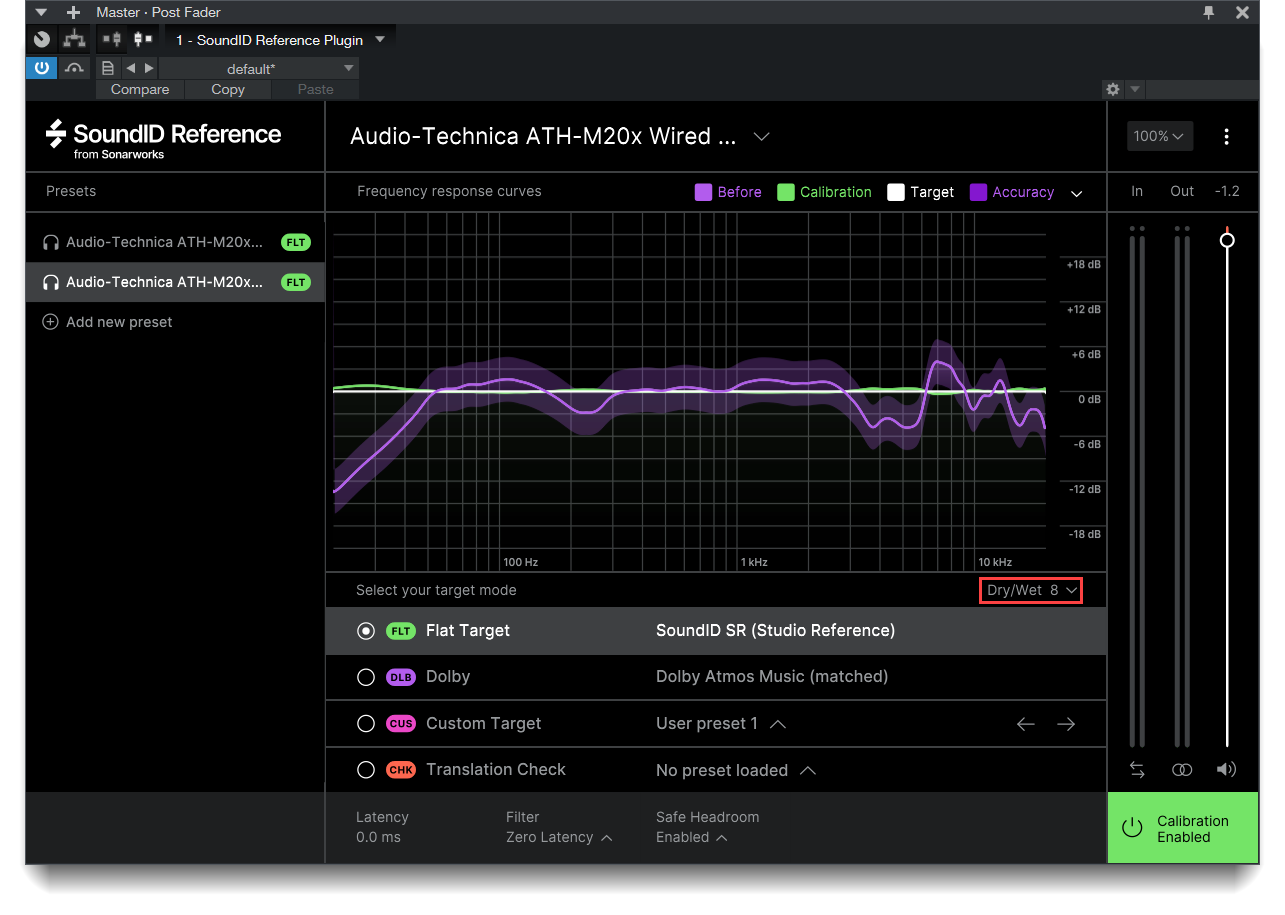Toggle the blue plugin power button

coord(42,68)
